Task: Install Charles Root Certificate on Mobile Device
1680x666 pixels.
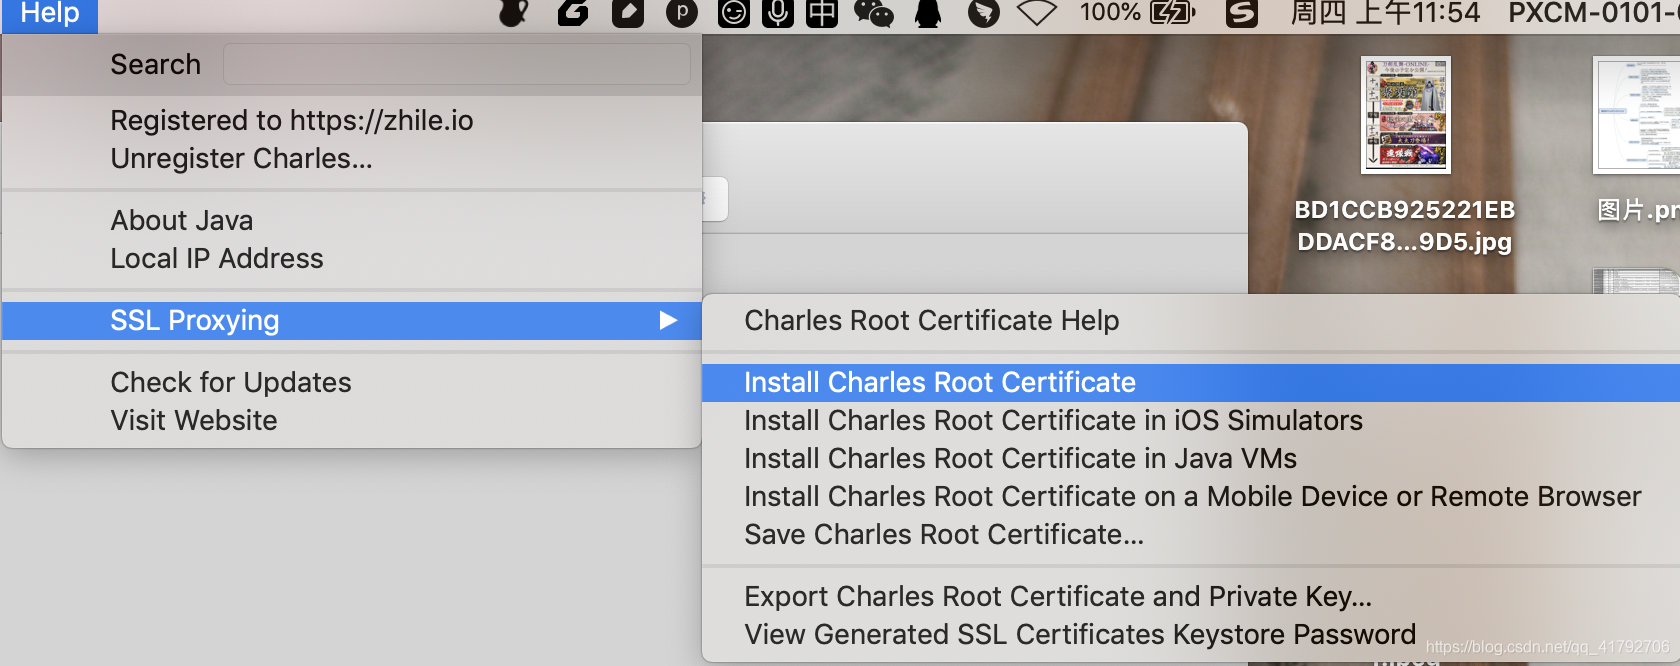Action: pyautogui.click(x=1193, y=496)
